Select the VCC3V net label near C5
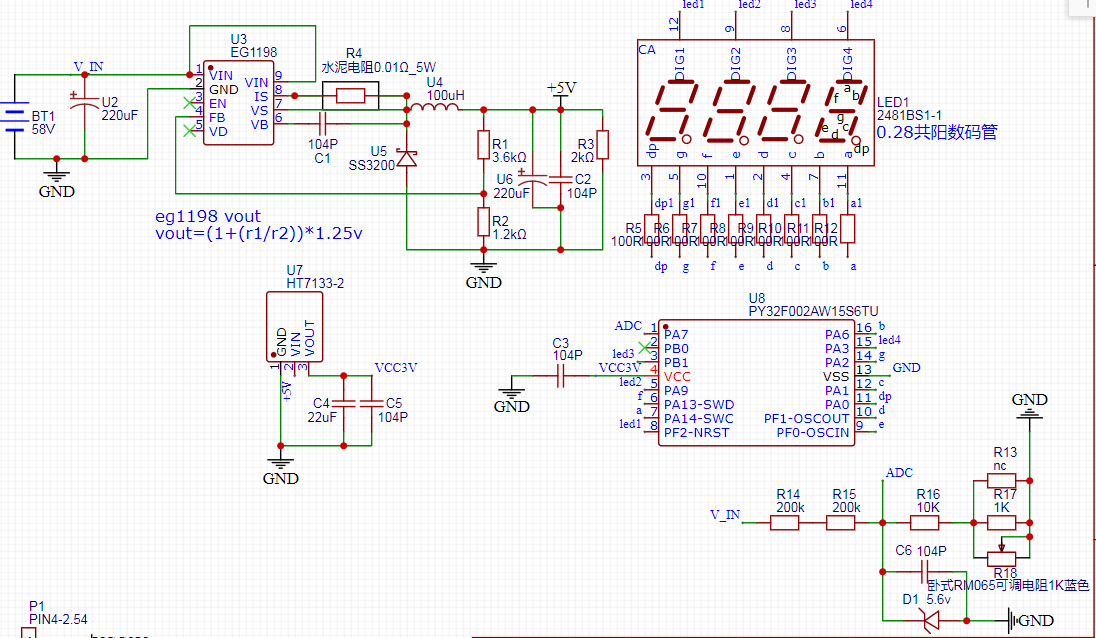This screenshot has width=1096, height=638. coord(395,367)
